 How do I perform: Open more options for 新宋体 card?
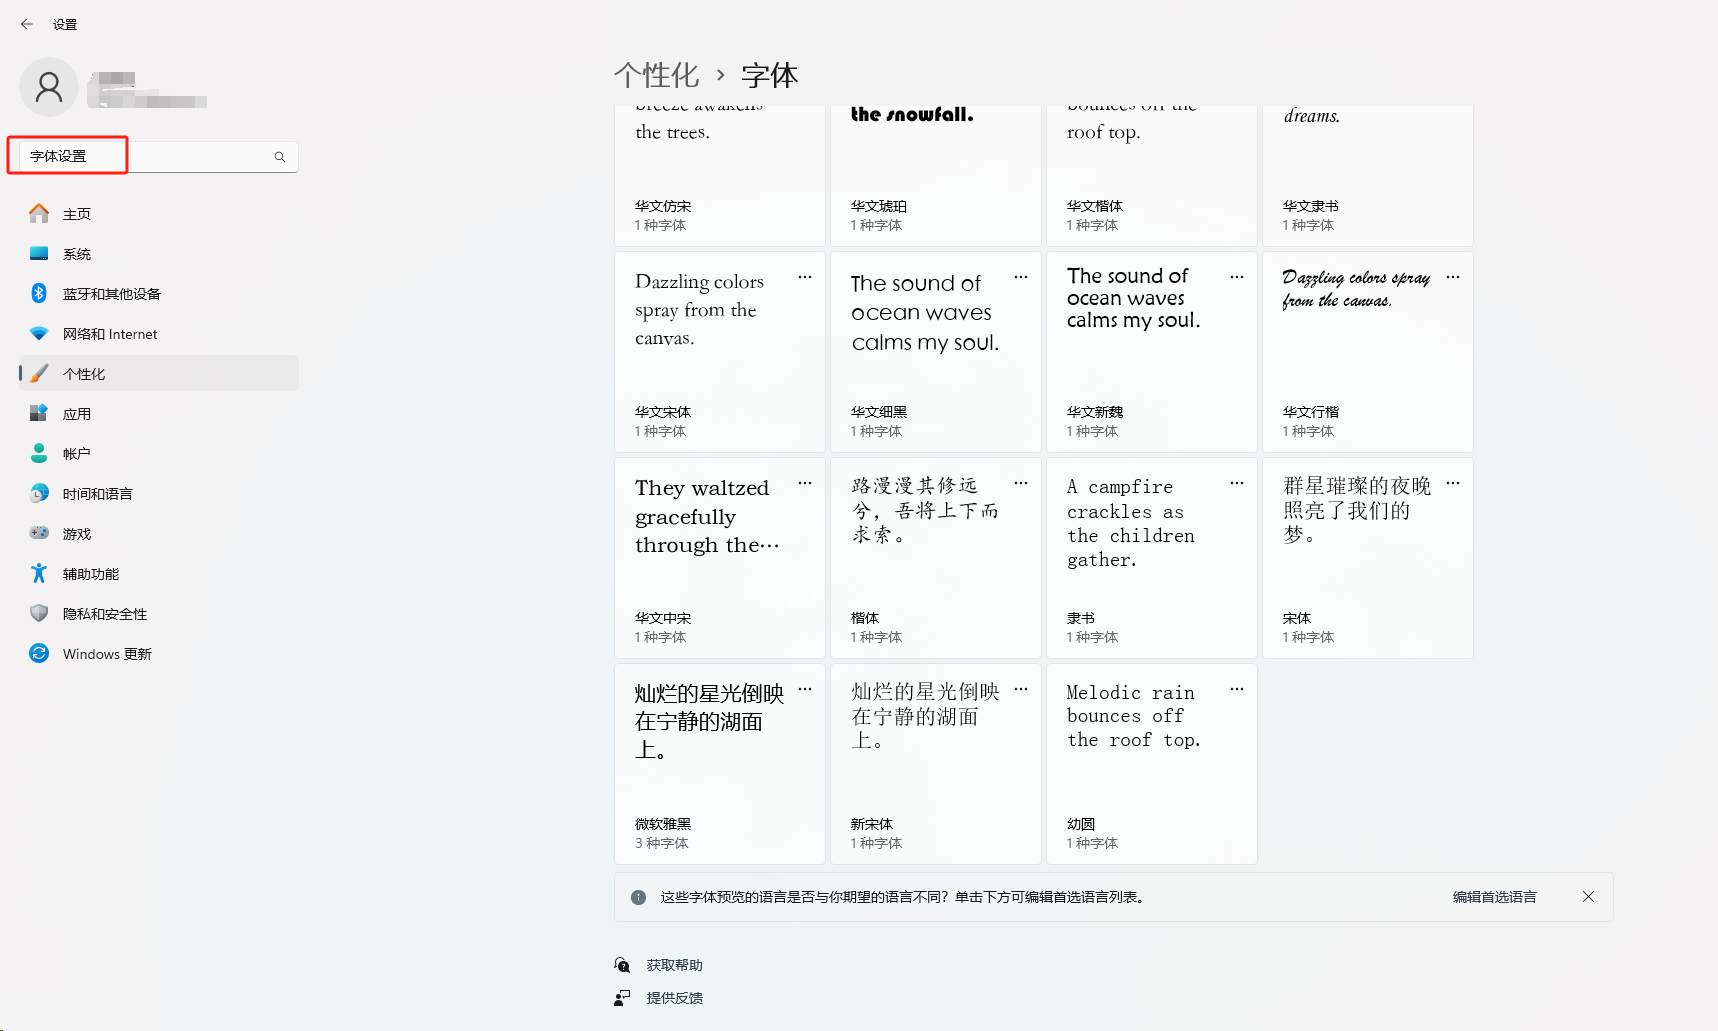pyautogui.click(x=1021, y=689)
